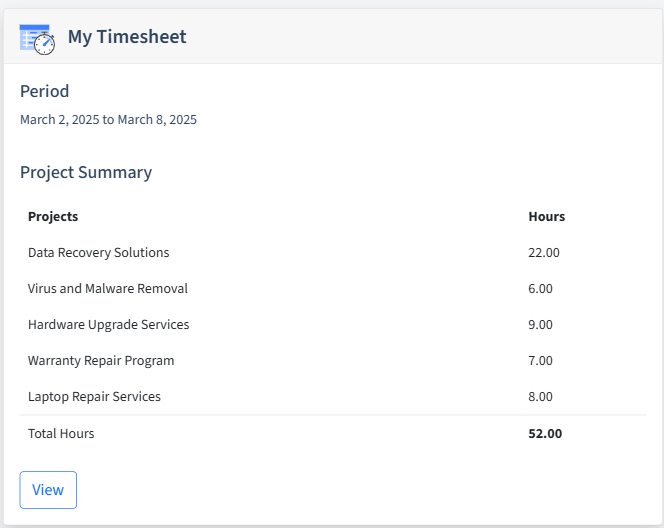Select Hardware Upgrade Services project
Viewport: 664px width, 528px height.
(108, 325)
